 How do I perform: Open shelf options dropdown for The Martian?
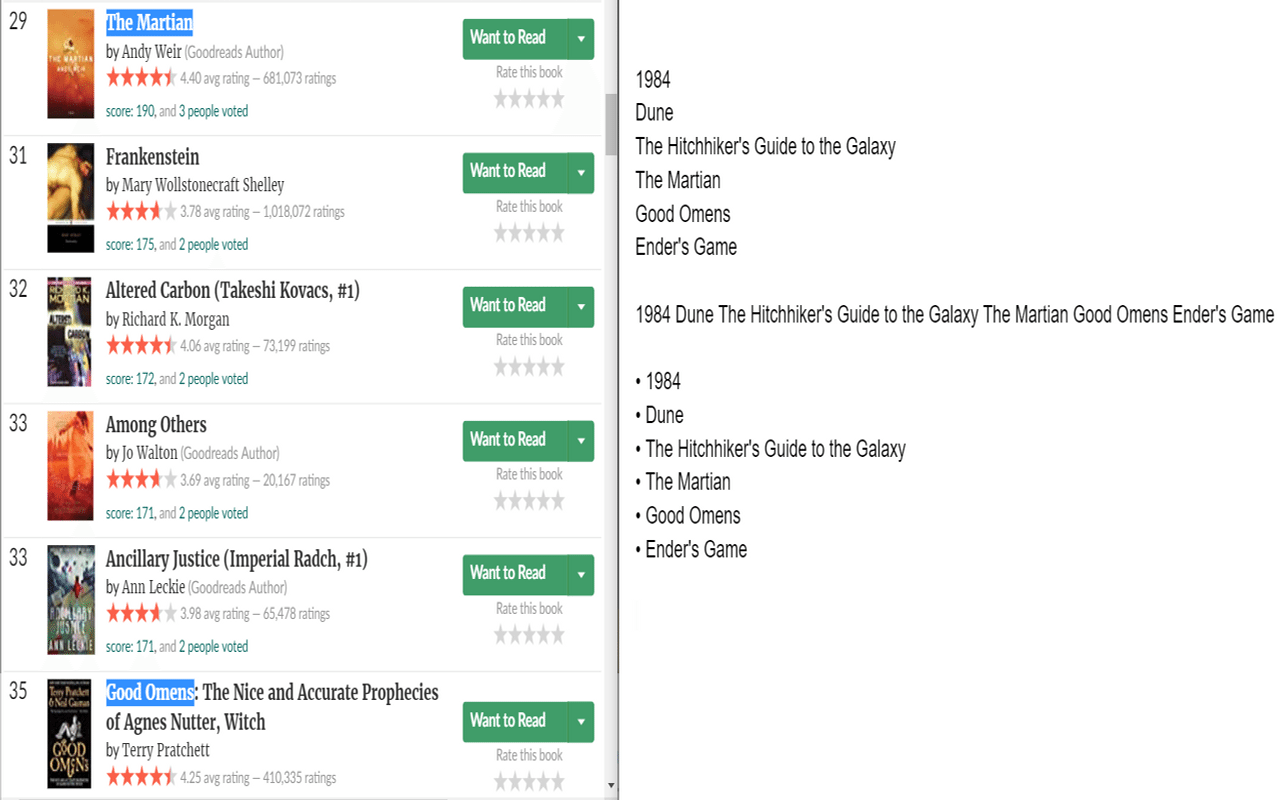coord(581,38)
